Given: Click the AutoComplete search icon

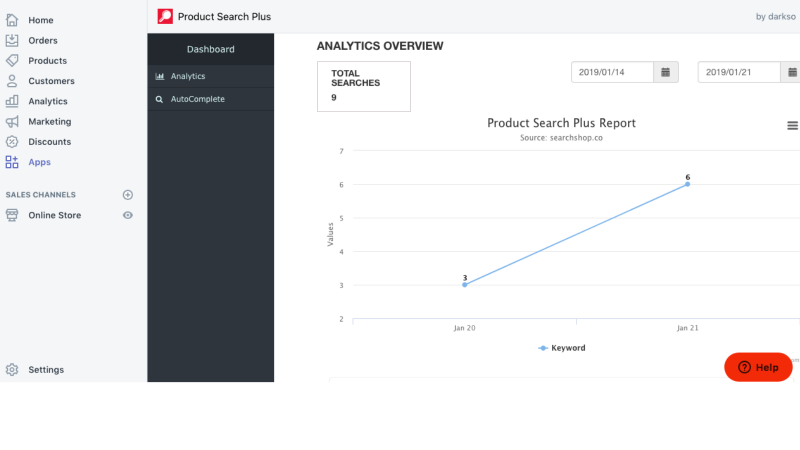Looking at the screenshot, I should (159, 99).
